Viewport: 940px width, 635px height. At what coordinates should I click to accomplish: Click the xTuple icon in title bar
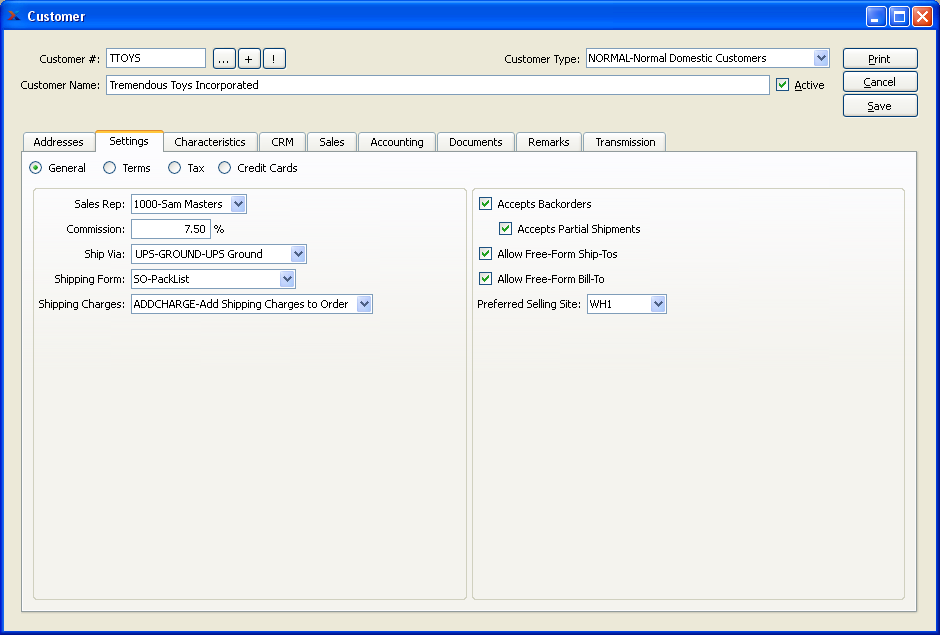13,16
